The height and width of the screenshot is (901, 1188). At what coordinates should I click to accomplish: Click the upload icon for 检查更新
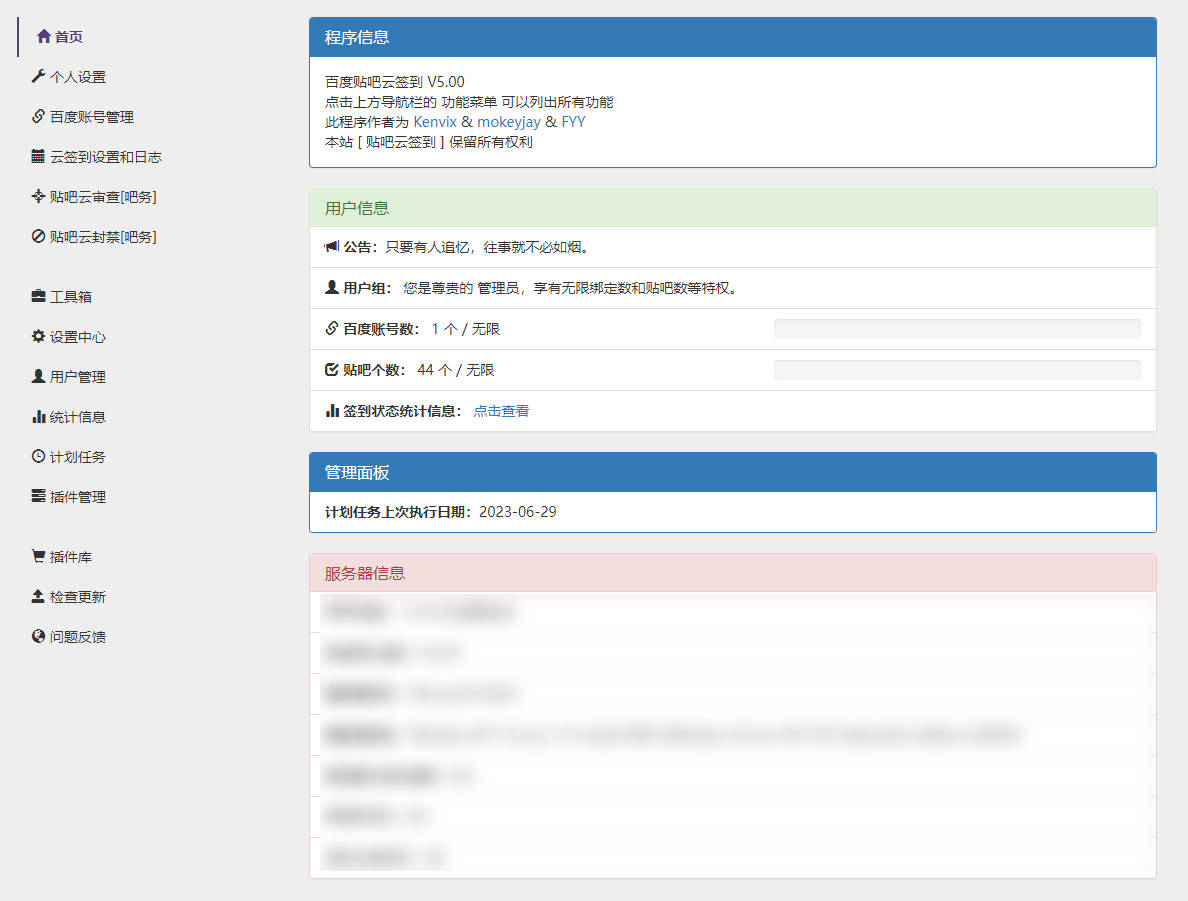point(38,596)
